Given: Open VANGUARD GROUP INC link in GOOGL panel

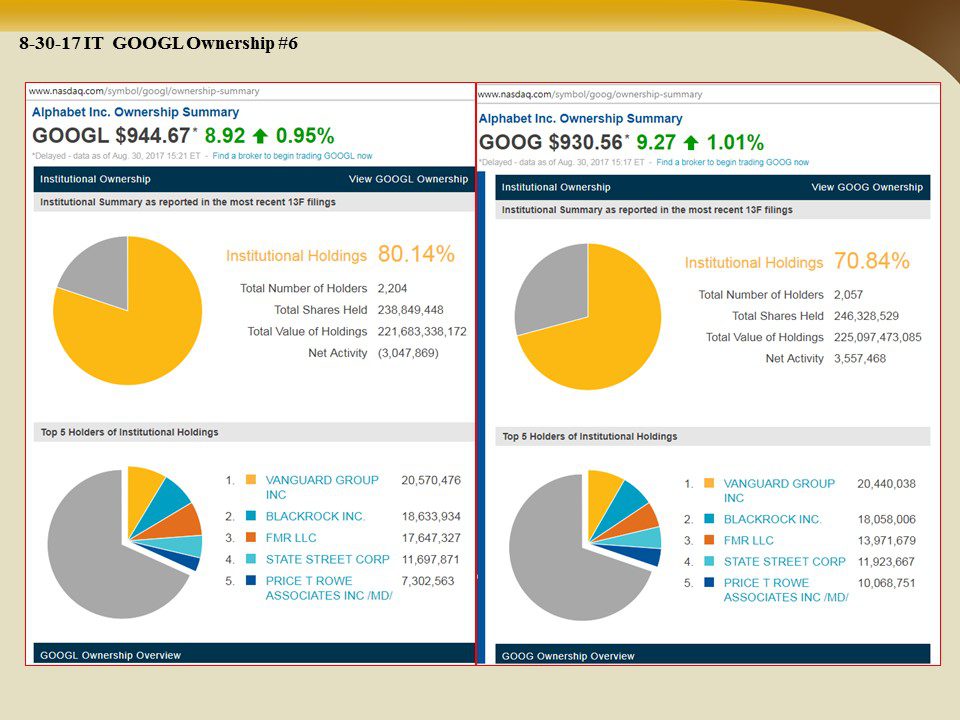Looking at the screenshot, I should pyautogui.click(x=322, y=487).
